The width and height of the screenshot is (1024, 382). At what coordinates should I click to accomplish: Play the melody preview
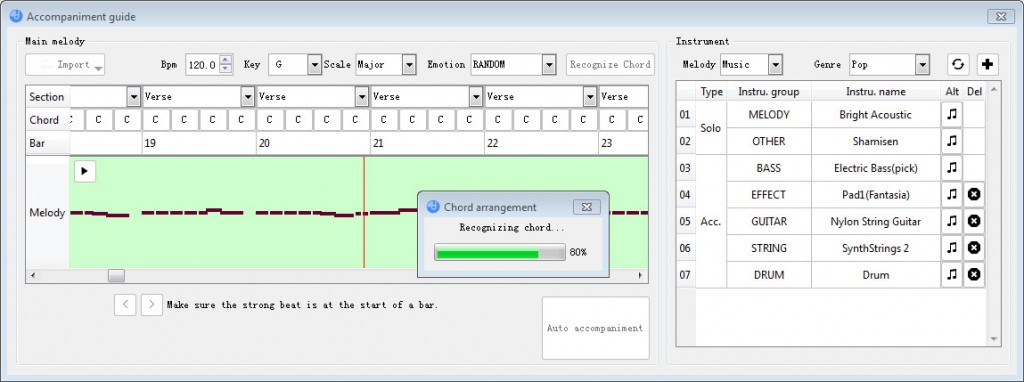[85, 171]
